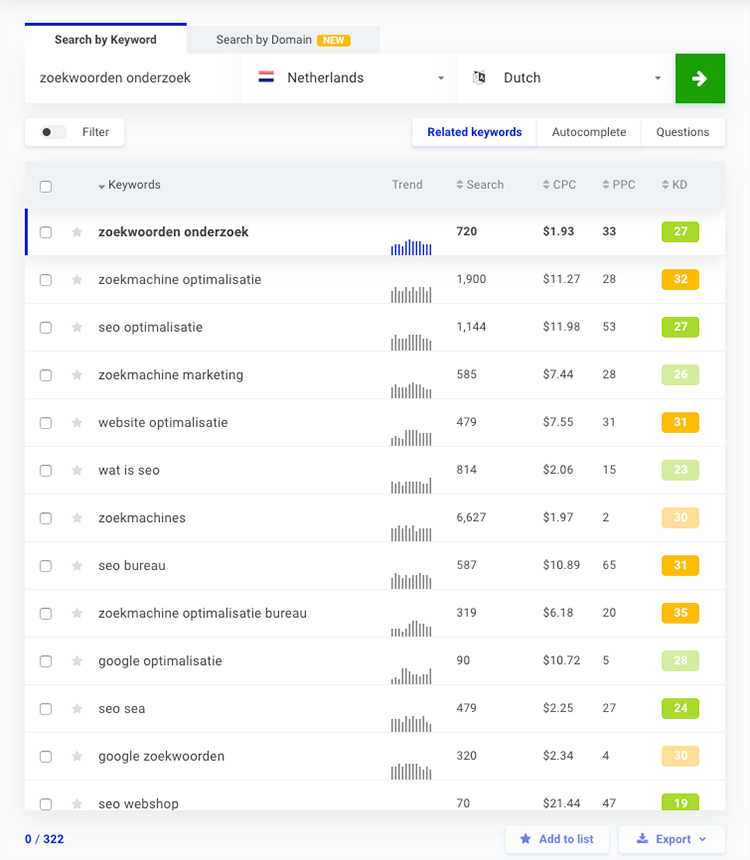This screenshot has height=860, width=750.
Task: Click the green KD score badge for 'wat is seo'
Action: 680,470
